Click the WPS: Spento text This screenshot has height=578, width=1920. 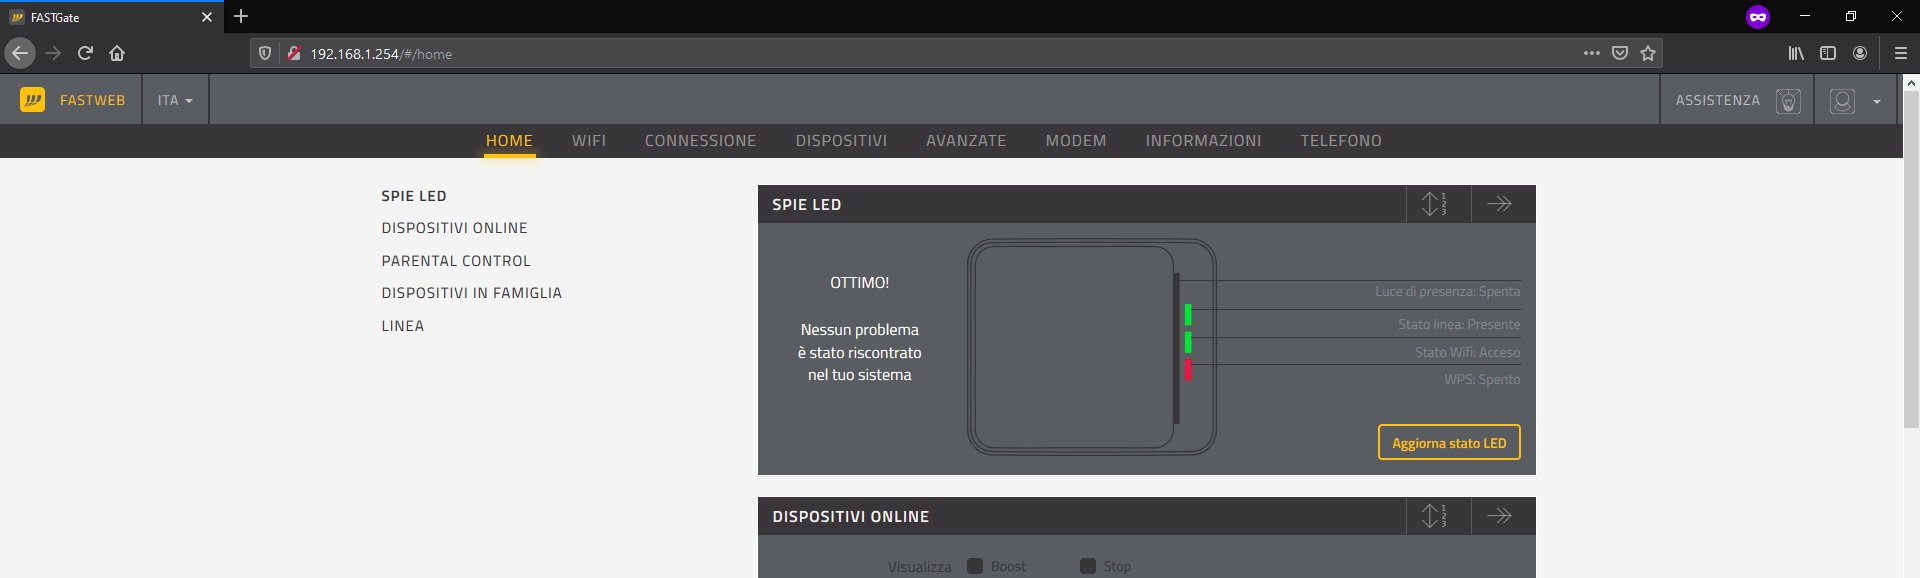click(1482, 380)
